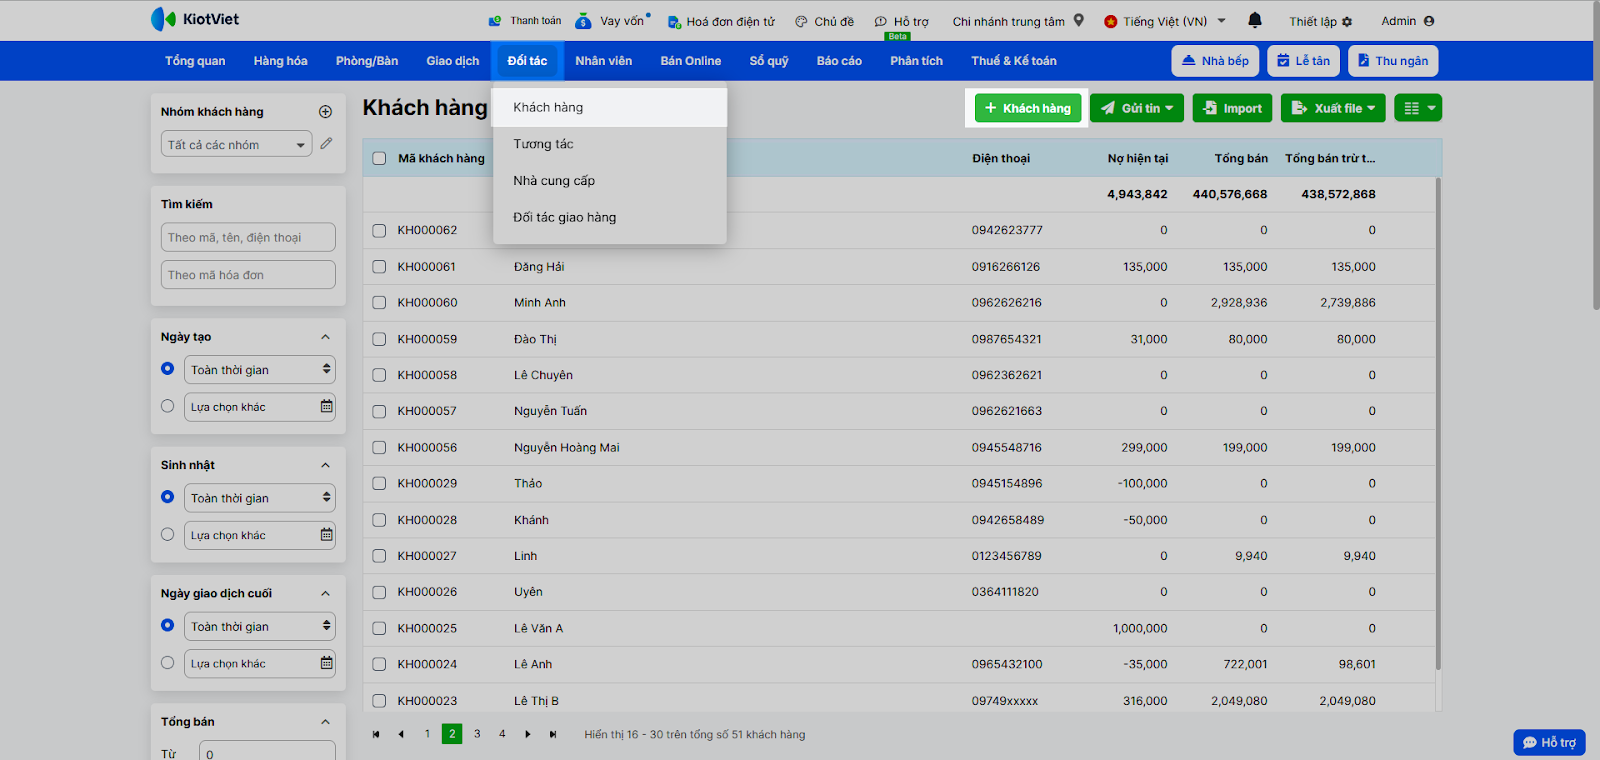1600x760 pixels.
Task: Open calendar icon in Ngày tạo filter
Action: 326,407
